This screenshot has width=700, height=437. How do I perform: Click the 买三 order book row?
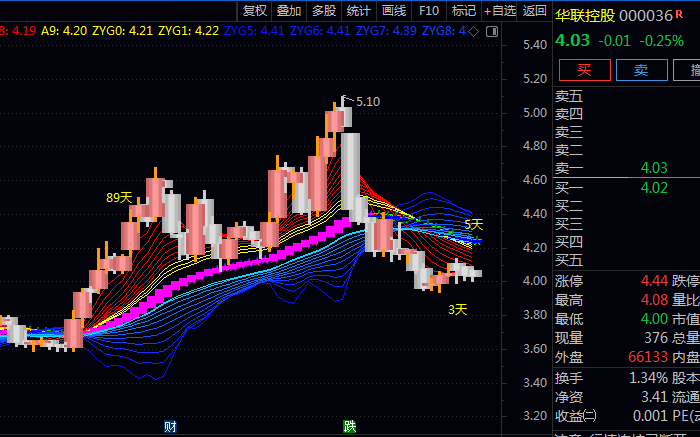[x=626, y=224]
